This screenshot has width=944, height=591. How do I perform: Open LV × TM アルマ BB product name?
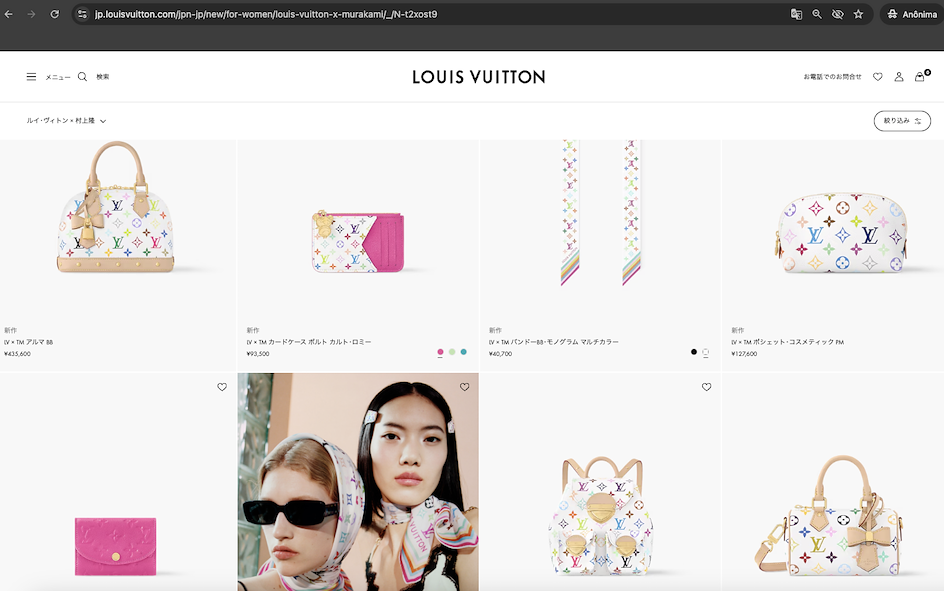tap(28, 342)
